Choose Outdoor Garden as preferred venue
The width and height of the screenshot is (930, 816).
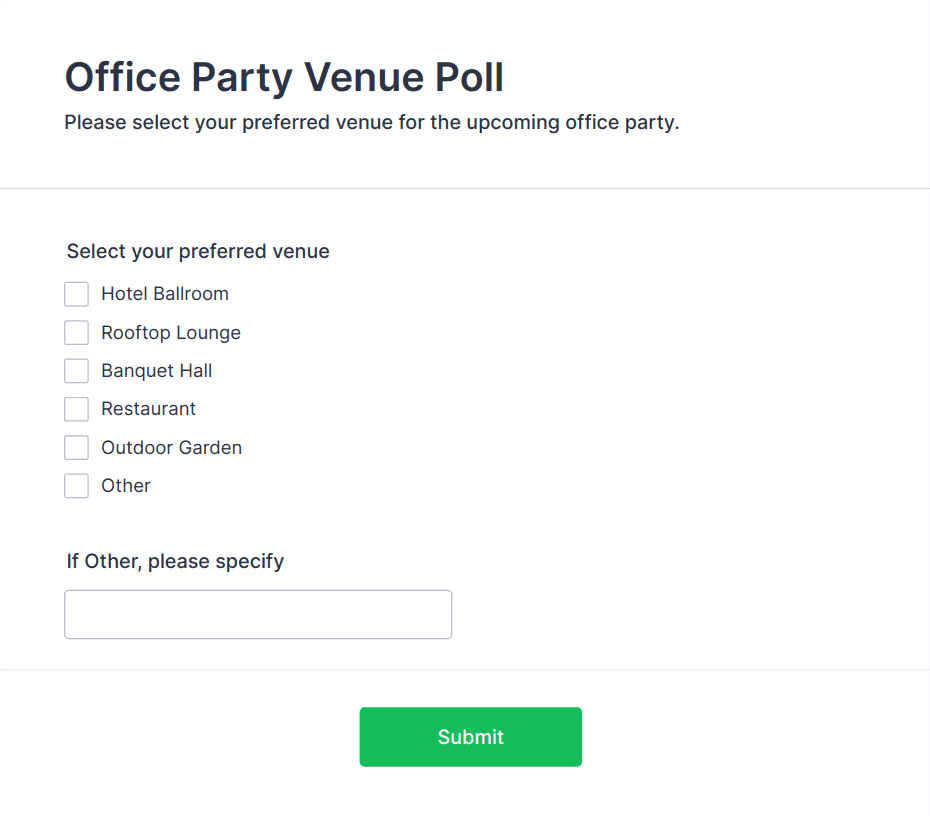(76, 447)
